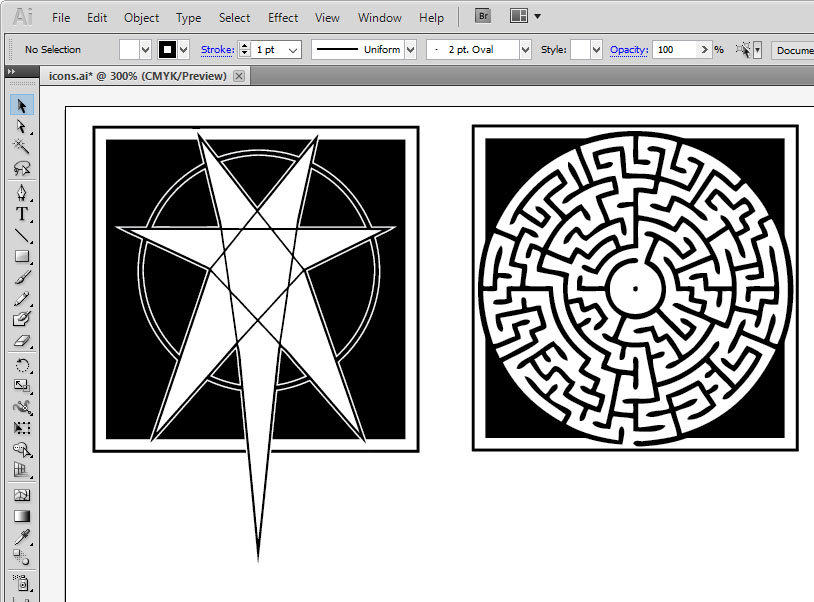Choose the Lasso tool
Screen dimensions: 814x602
21,169
